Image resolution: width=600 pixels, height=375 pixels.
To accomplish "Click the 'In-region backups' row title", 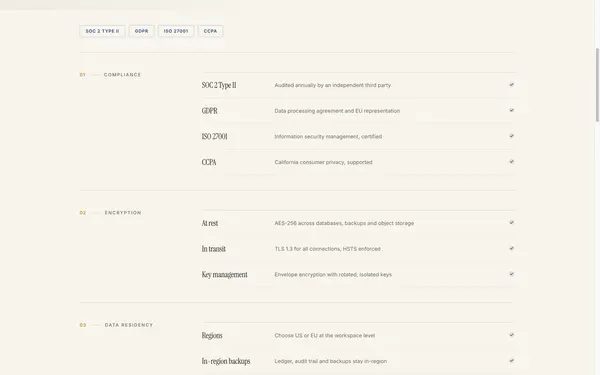I will pos(226,361).
